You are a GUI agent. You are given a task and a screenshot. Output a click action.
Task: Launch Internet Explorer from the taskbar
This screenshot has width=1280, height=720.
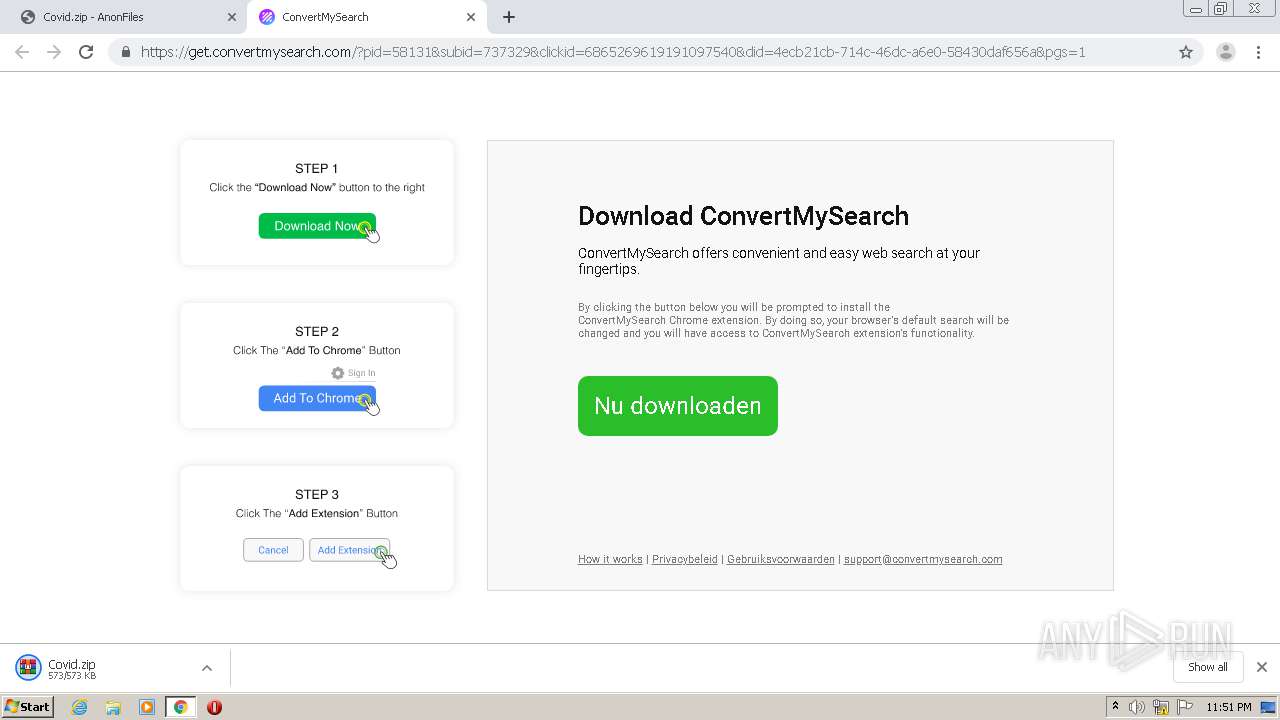tap(80, 707)
